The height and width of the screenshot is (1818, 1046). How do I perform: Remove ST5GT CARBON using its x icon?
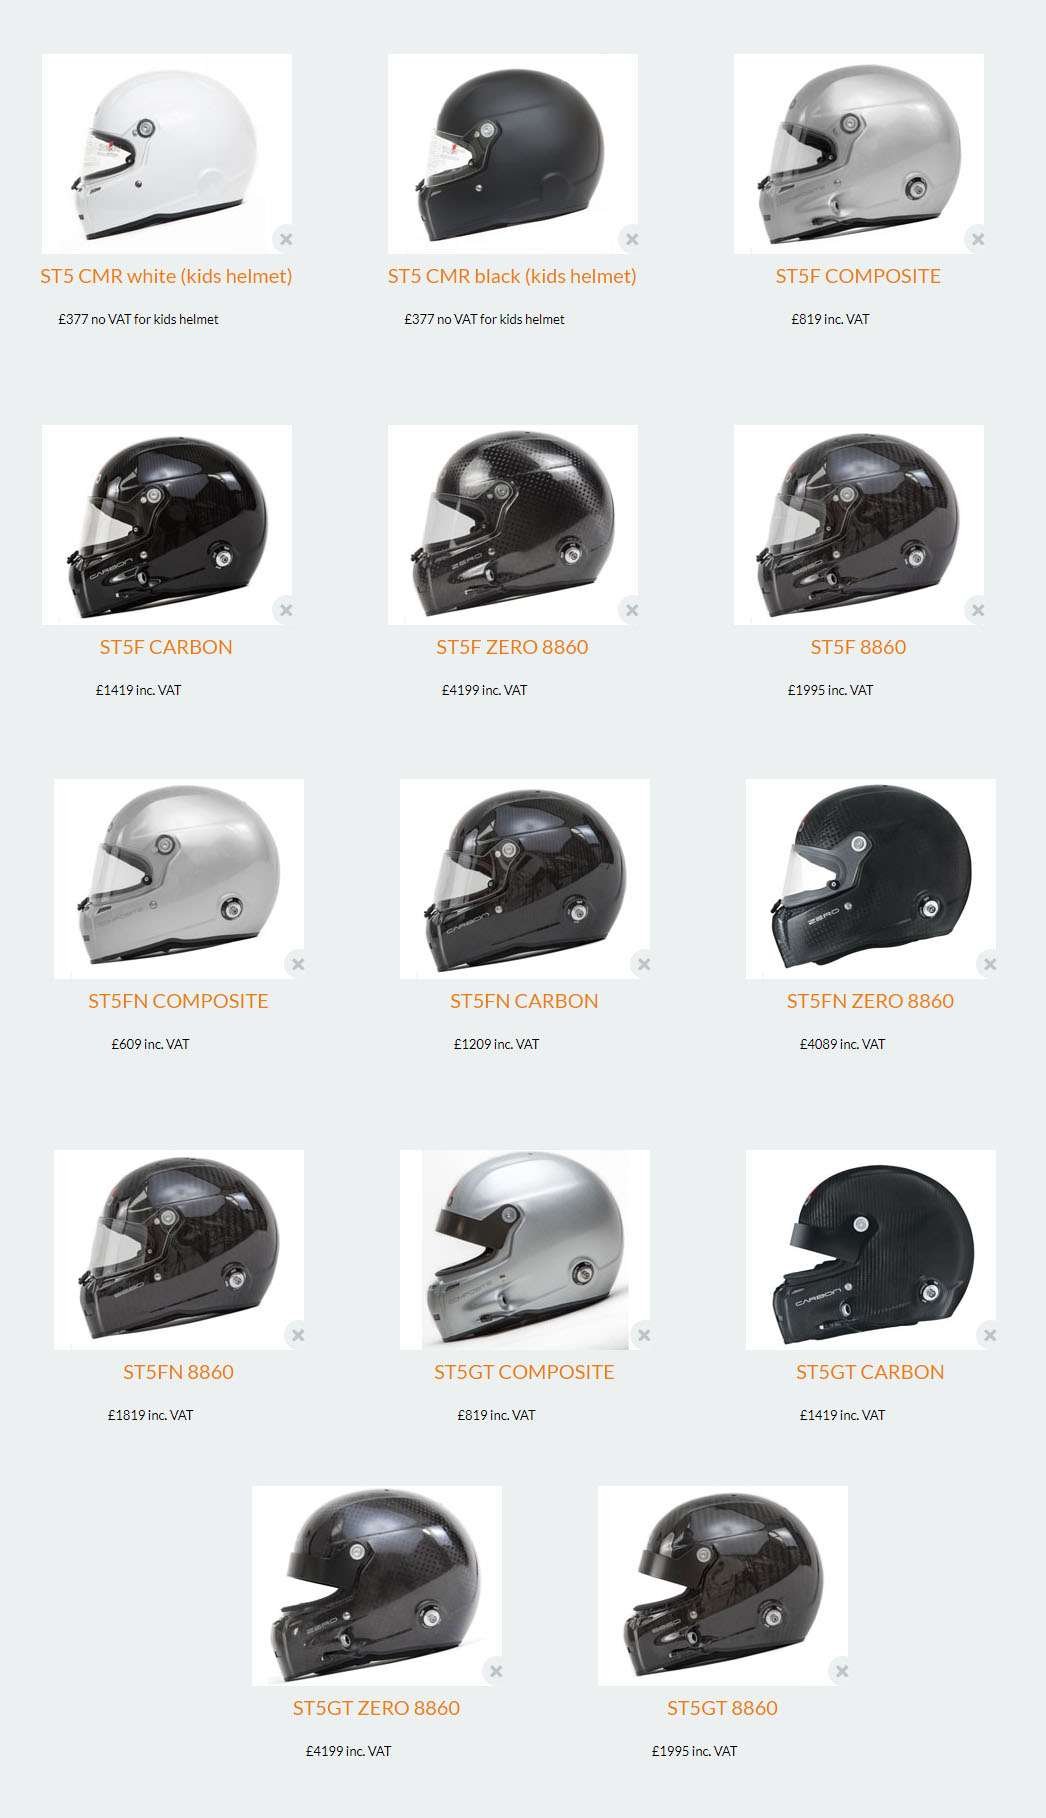pos(990,1335)
